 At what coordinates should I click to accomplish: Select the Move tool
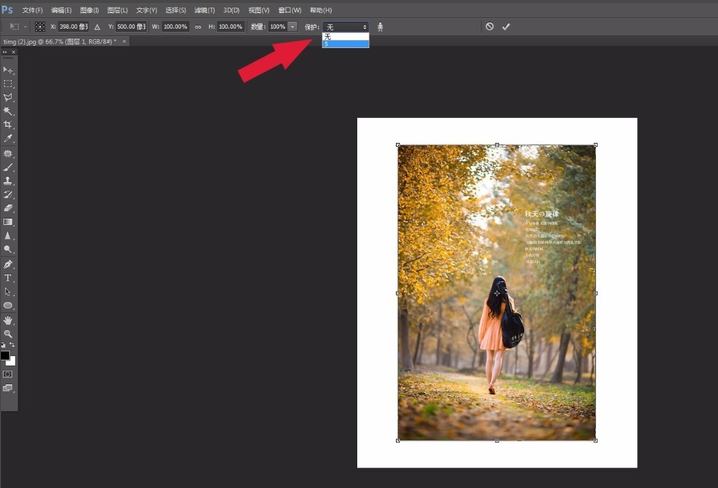point(8,70)
